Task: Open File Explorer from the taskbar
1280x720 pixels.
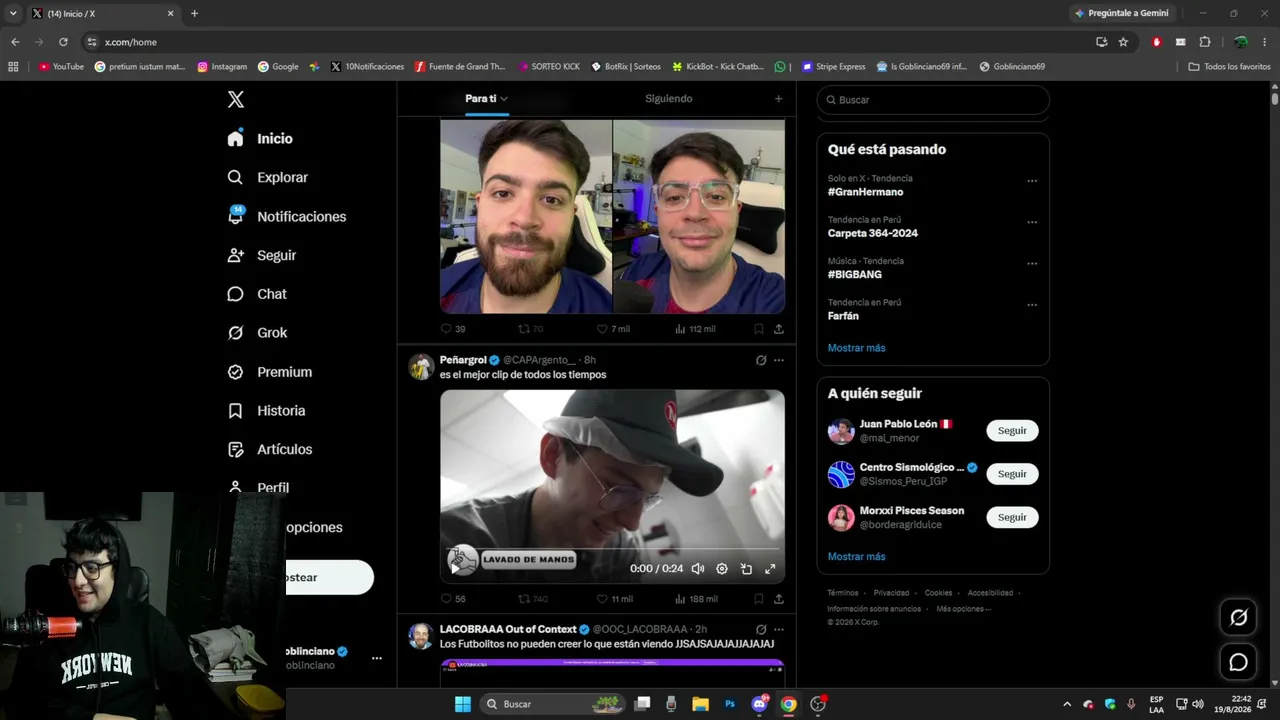Action: click(700, 704)
